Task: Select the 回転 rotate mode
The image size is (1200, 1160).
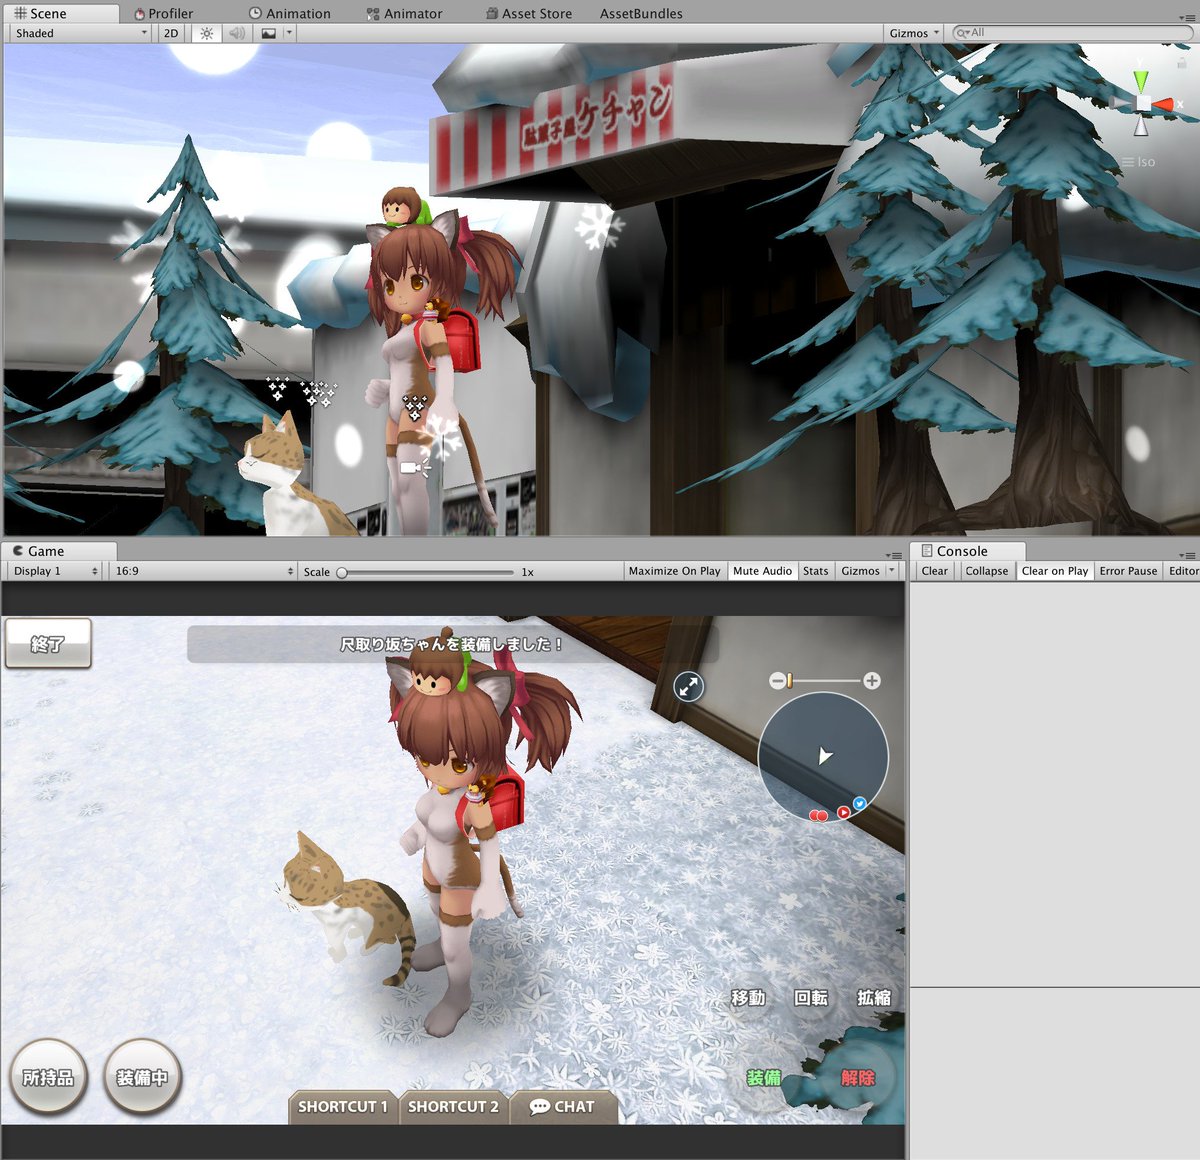Action: click(x=811, y=998)
